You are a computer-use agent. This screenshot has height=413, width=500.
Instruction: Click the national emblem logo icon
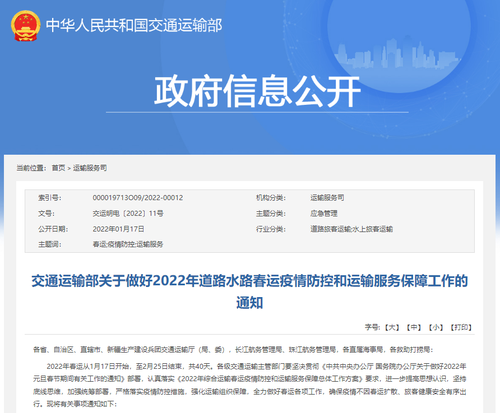click(26, 26)
